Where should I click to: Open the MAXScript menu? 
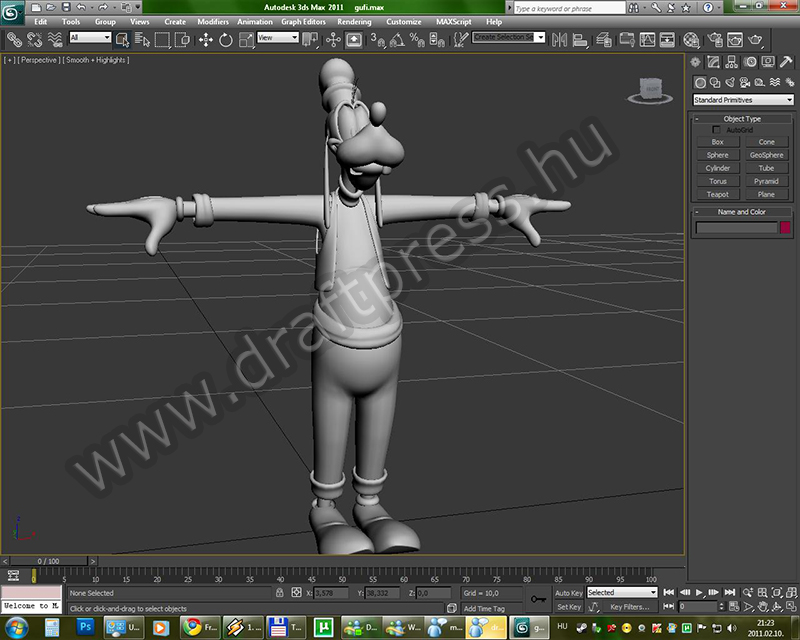pyautogui.click(x=454, y=21)
